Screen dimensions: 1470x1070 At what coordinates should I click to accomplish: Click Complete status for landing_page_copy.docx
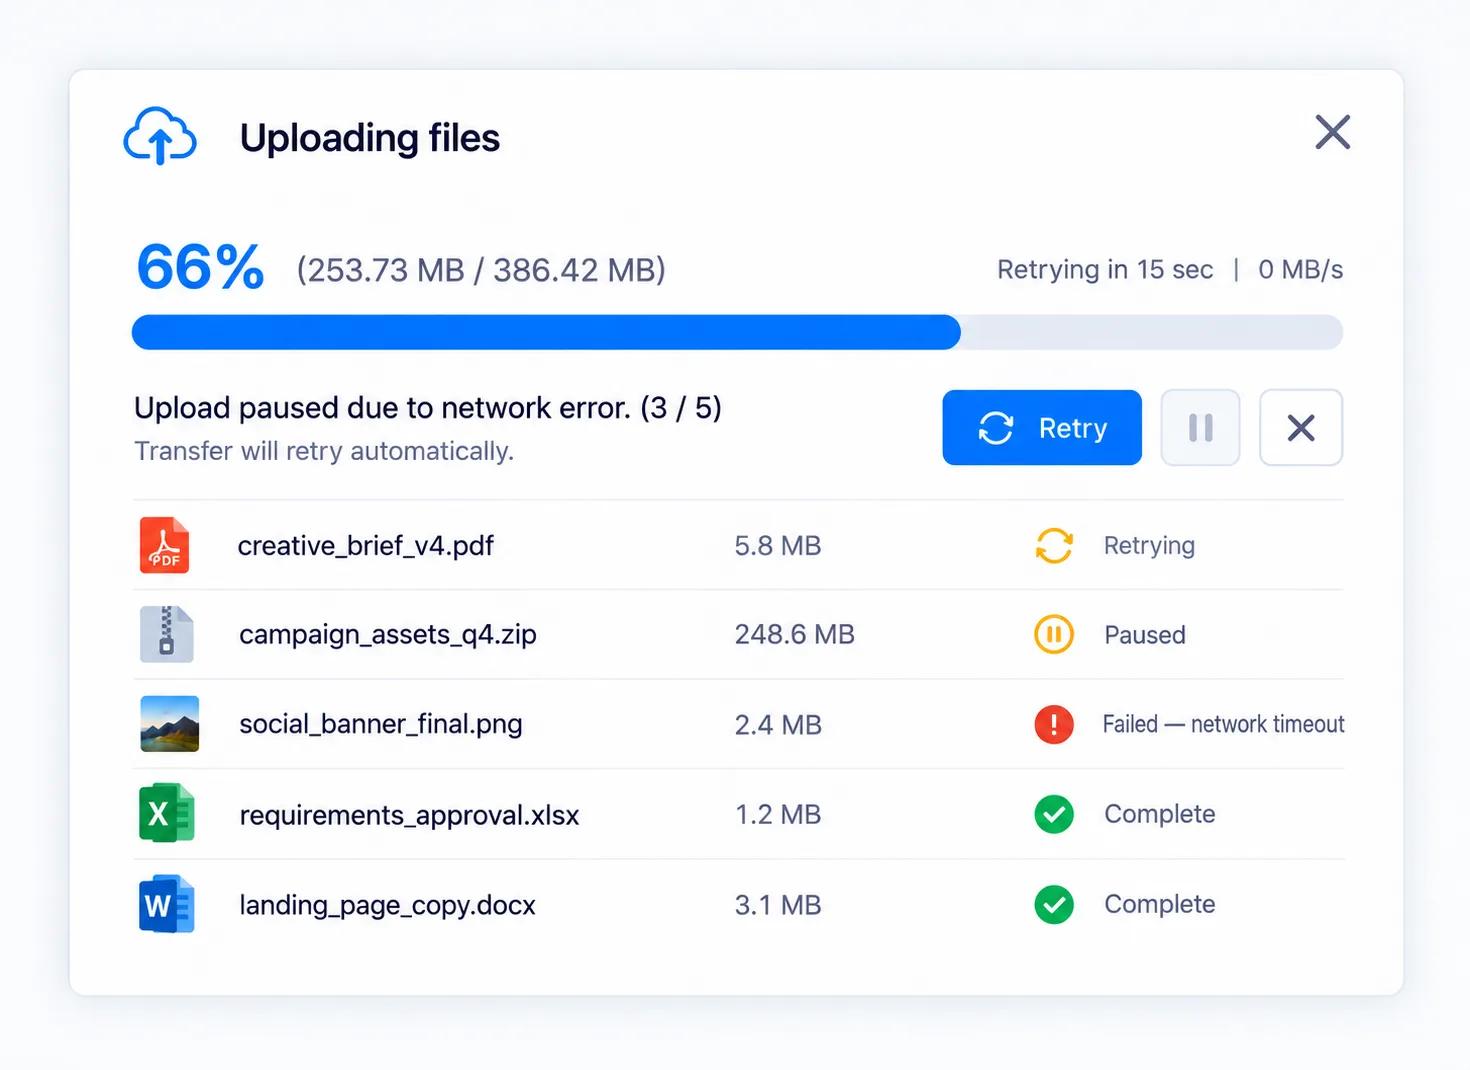[1160, 904]
